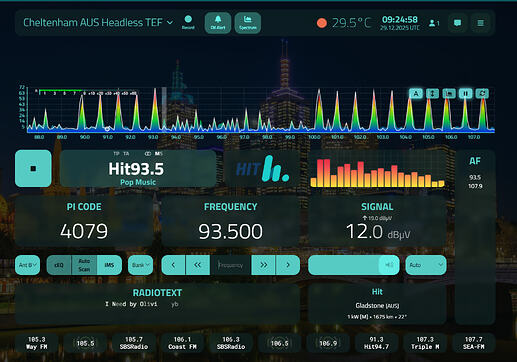Seek down with double left arrows
The image size is (517, 362).
(x=197, y=265)
